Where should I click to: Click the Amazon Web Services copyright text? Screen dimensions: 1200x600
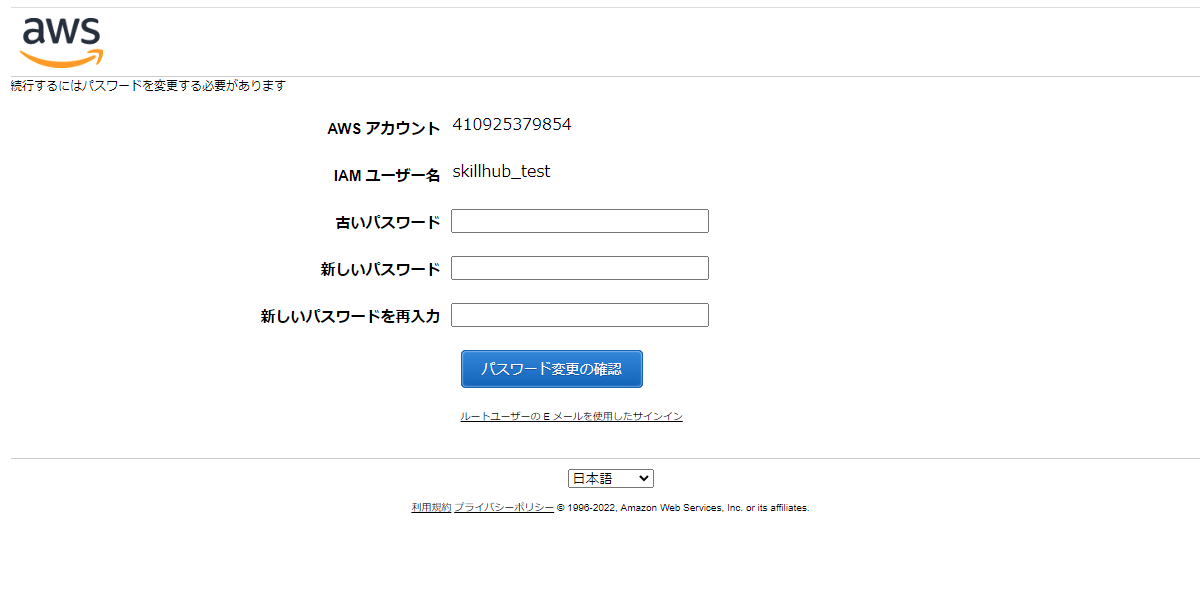click(x=683, y=508)
